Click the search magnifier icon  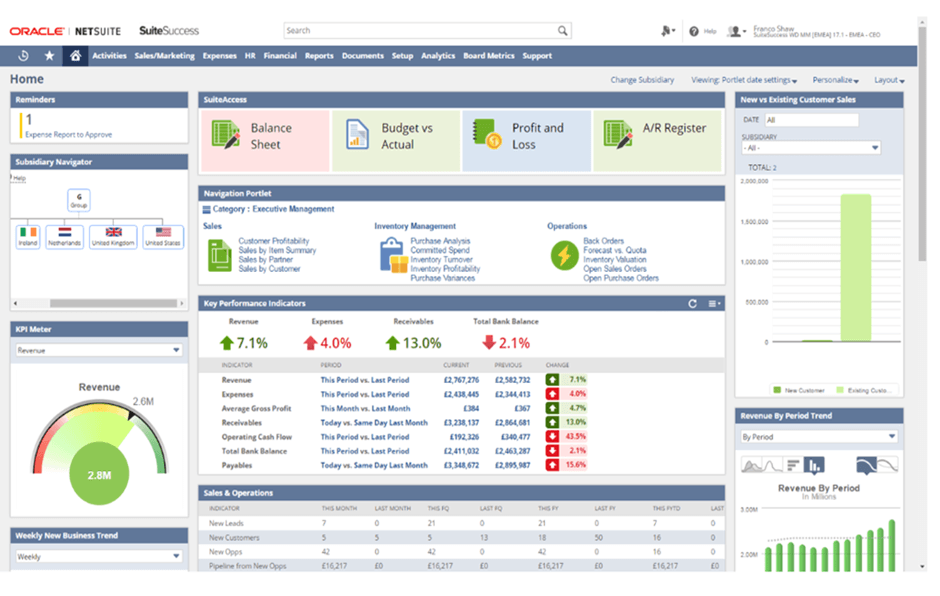click(562, 31)
